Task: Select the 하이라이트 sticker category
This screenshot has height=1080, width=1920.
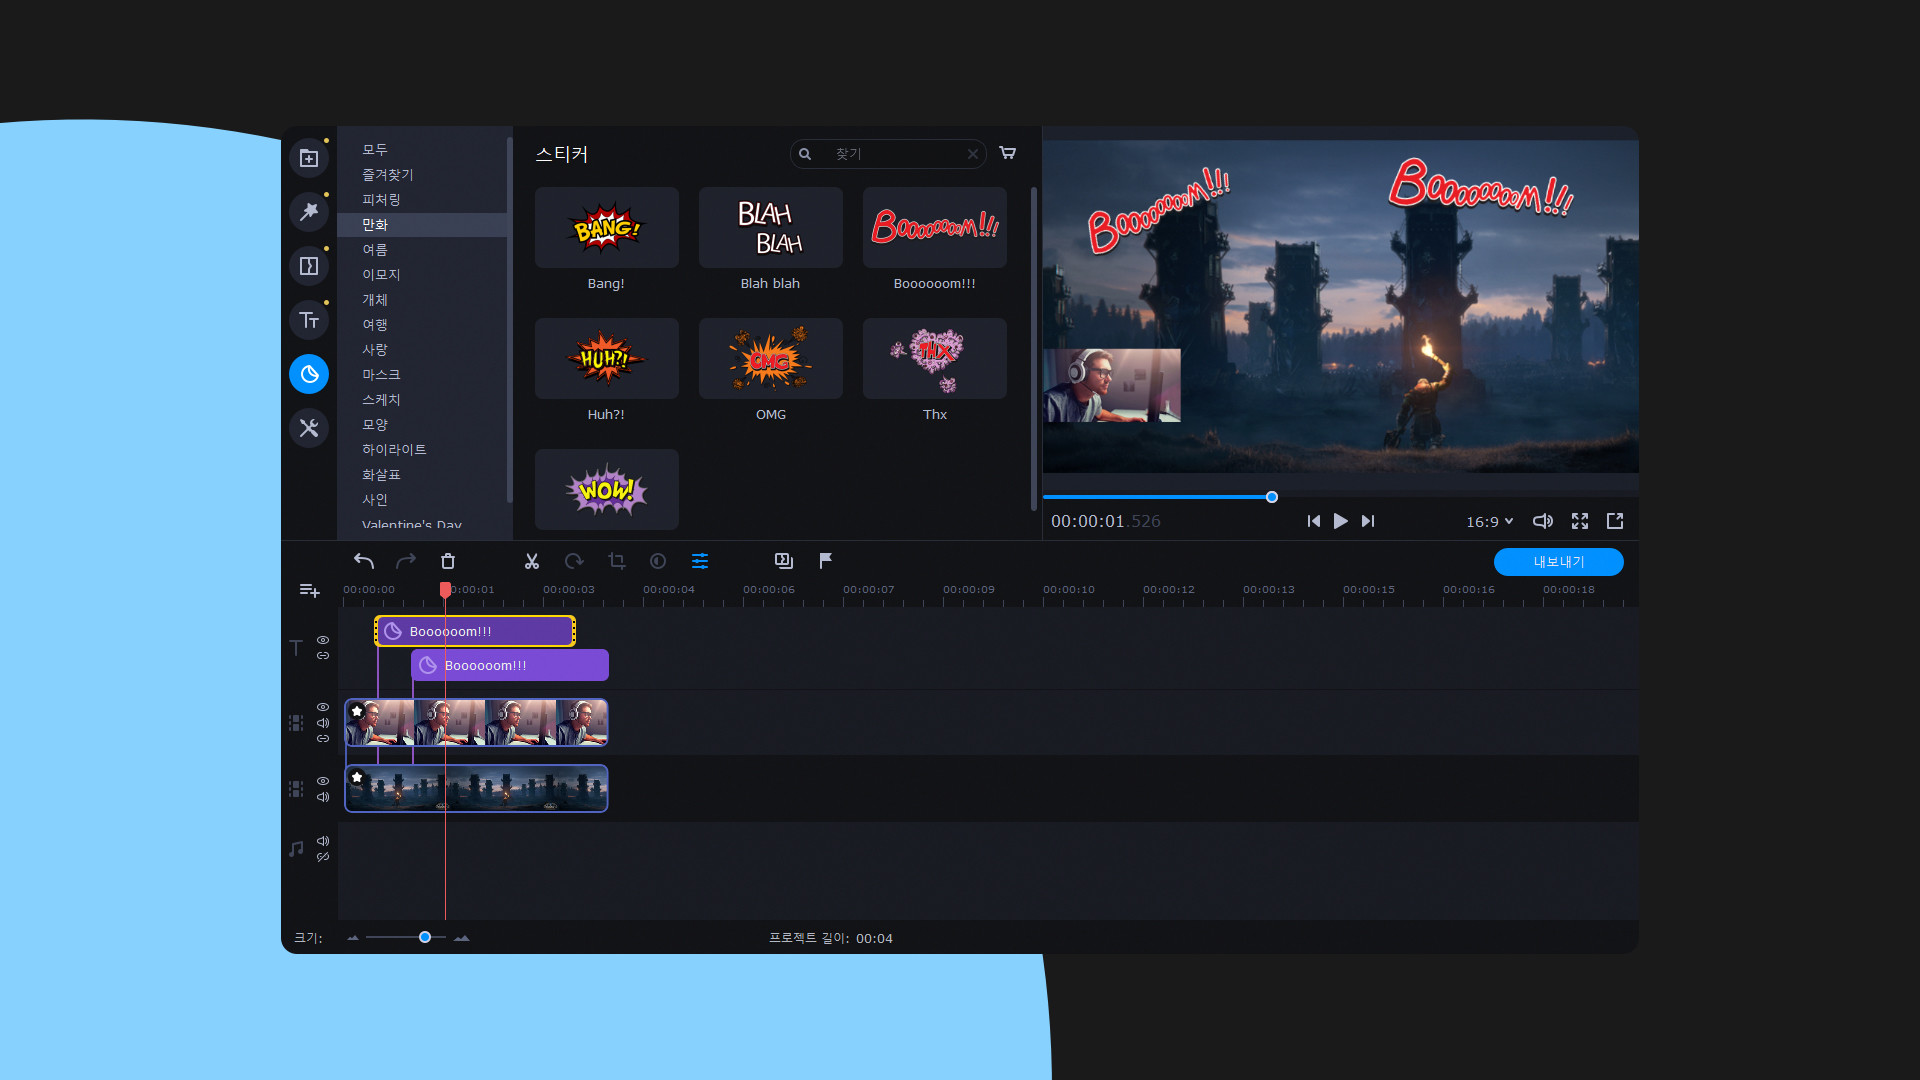Action: [394, 449]
